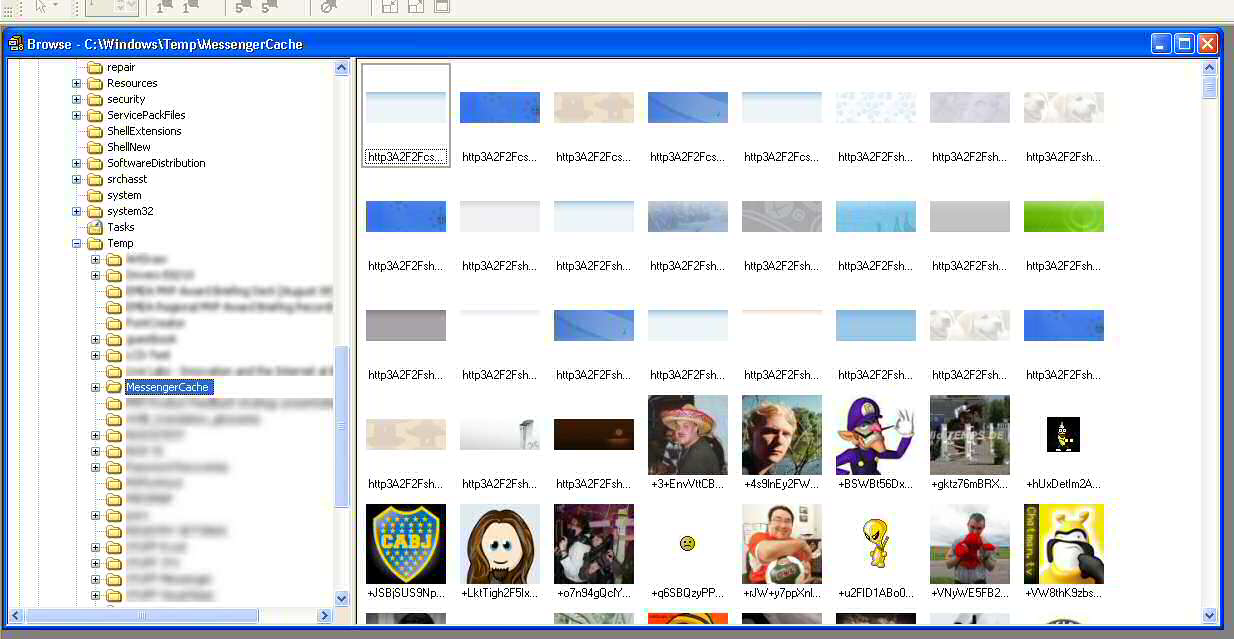Collapse the Temp folder tree node

pyautogui.click(x=77, y=243)
